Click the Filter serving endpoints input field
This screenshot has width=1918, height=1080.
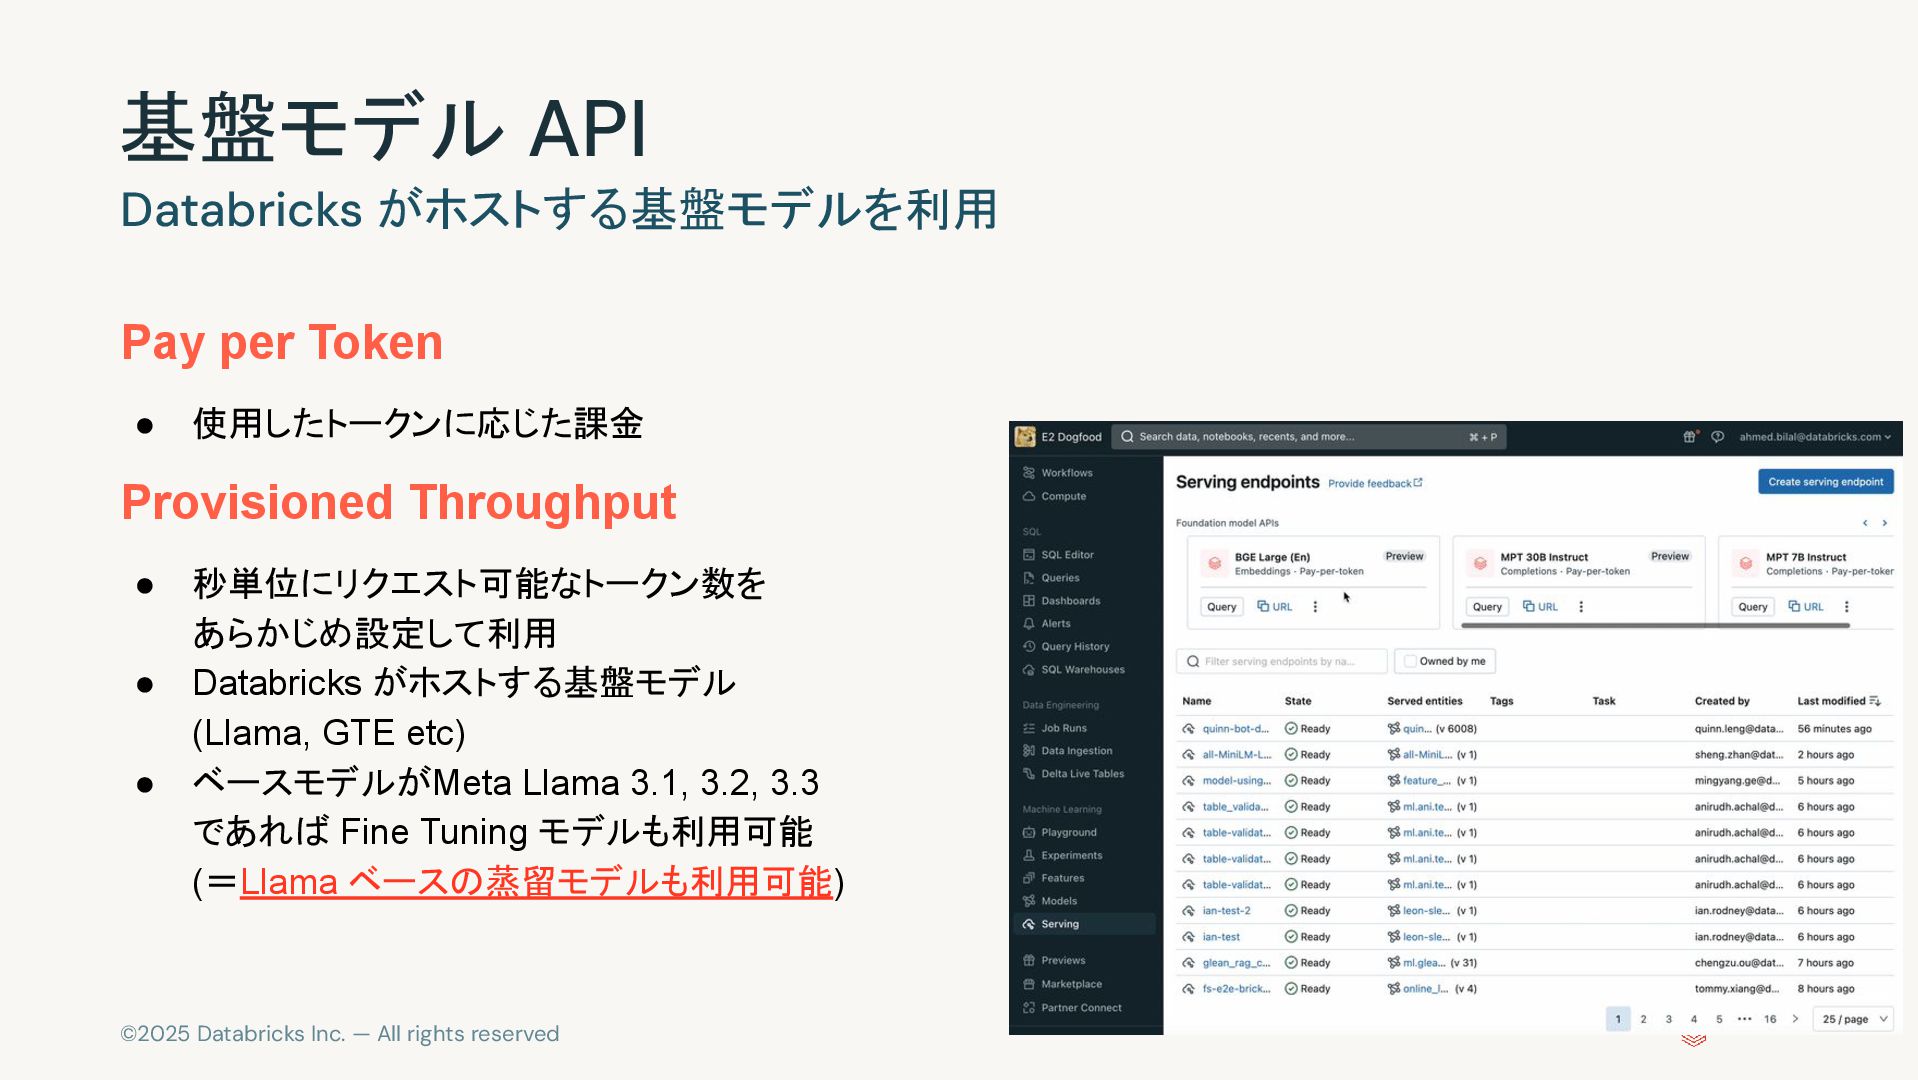pyautogui.click(x=1281, y=661)
